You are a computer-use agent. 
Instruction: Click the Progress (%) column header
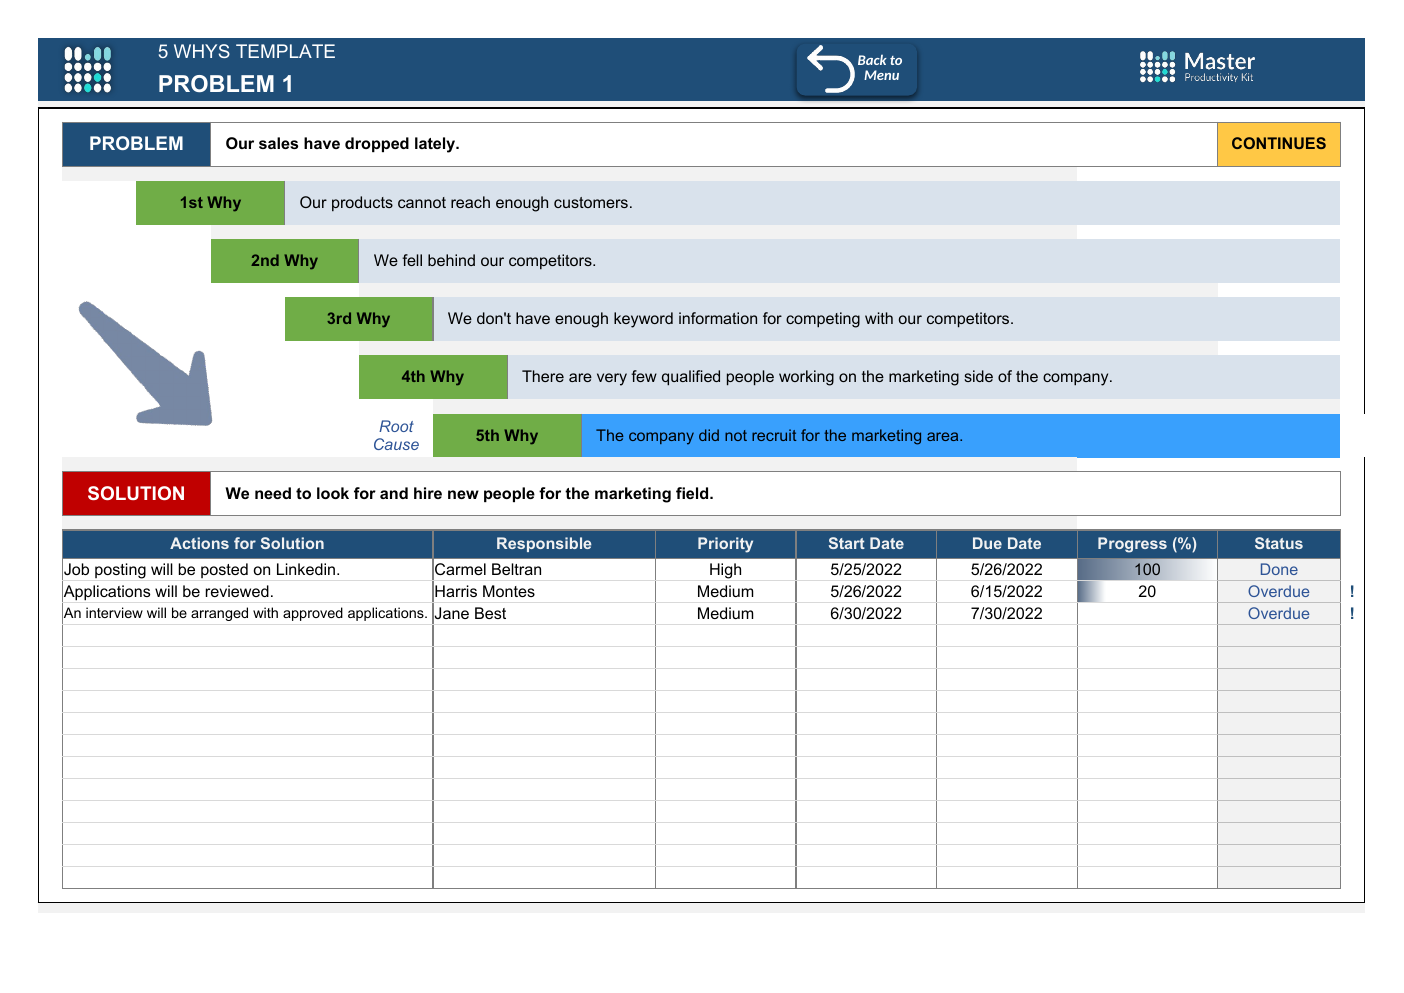point(1147,544)
